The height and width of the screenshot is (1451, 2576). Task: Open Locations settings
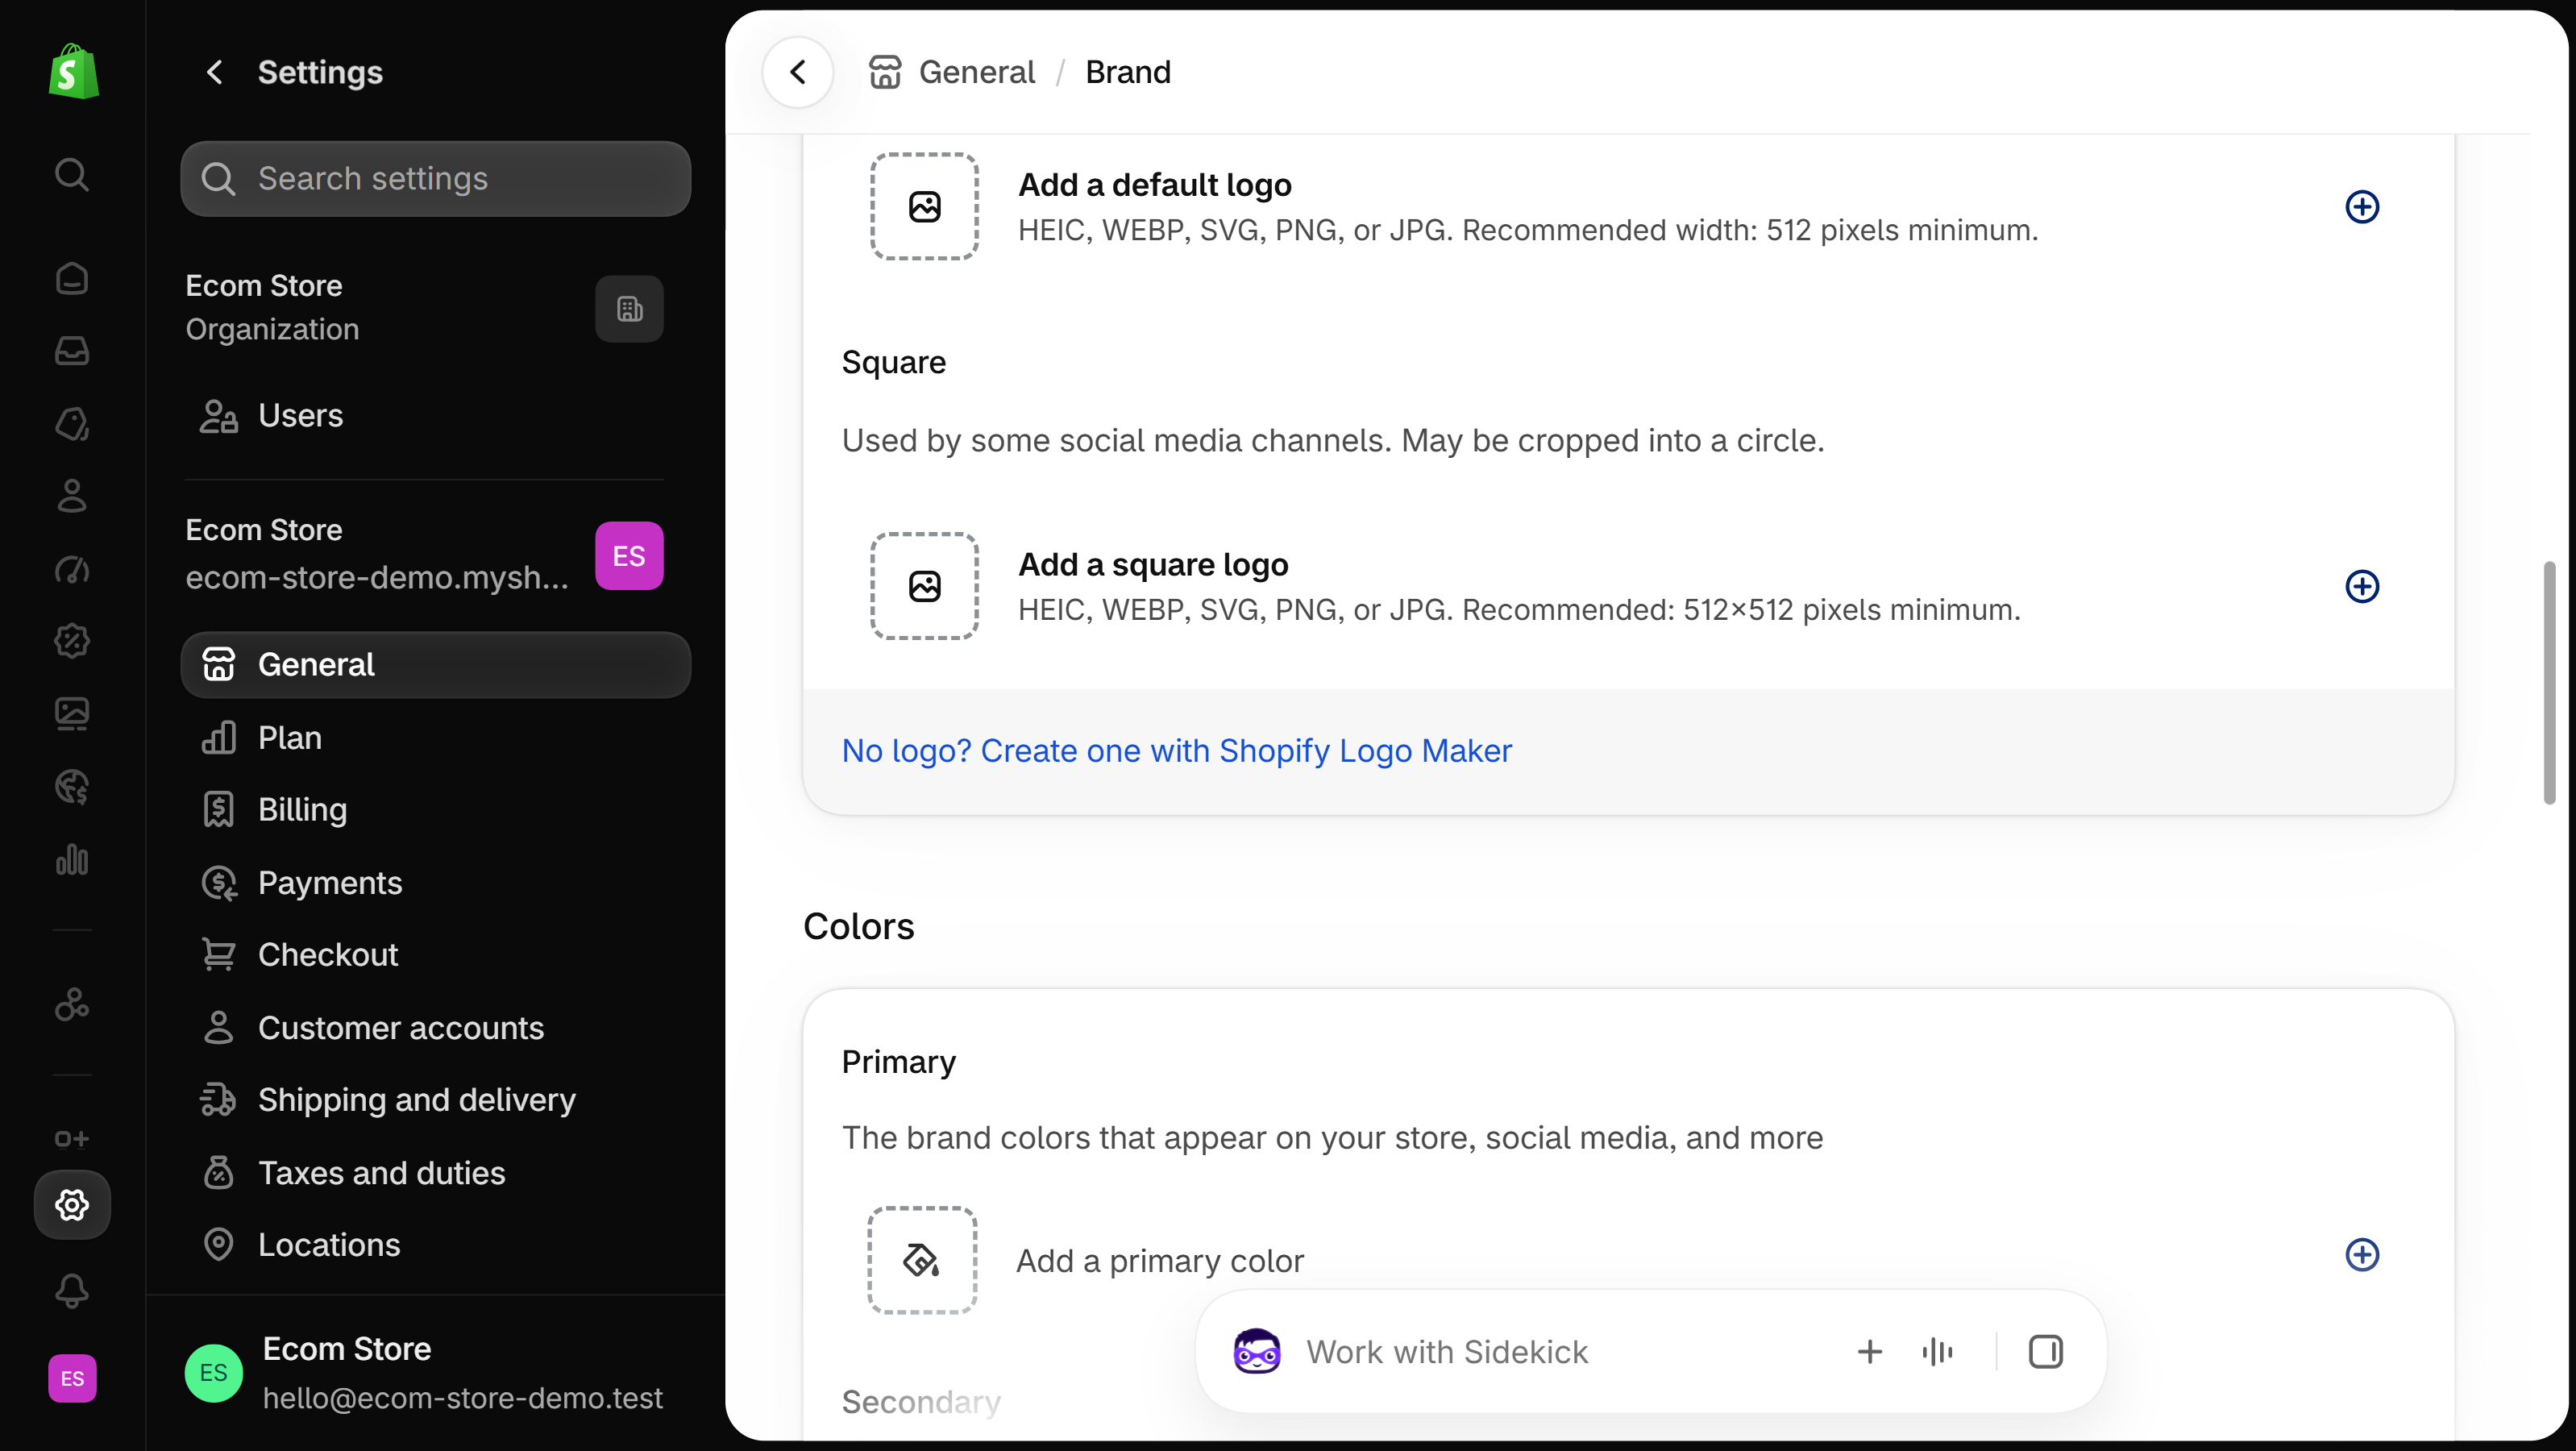436,1245
